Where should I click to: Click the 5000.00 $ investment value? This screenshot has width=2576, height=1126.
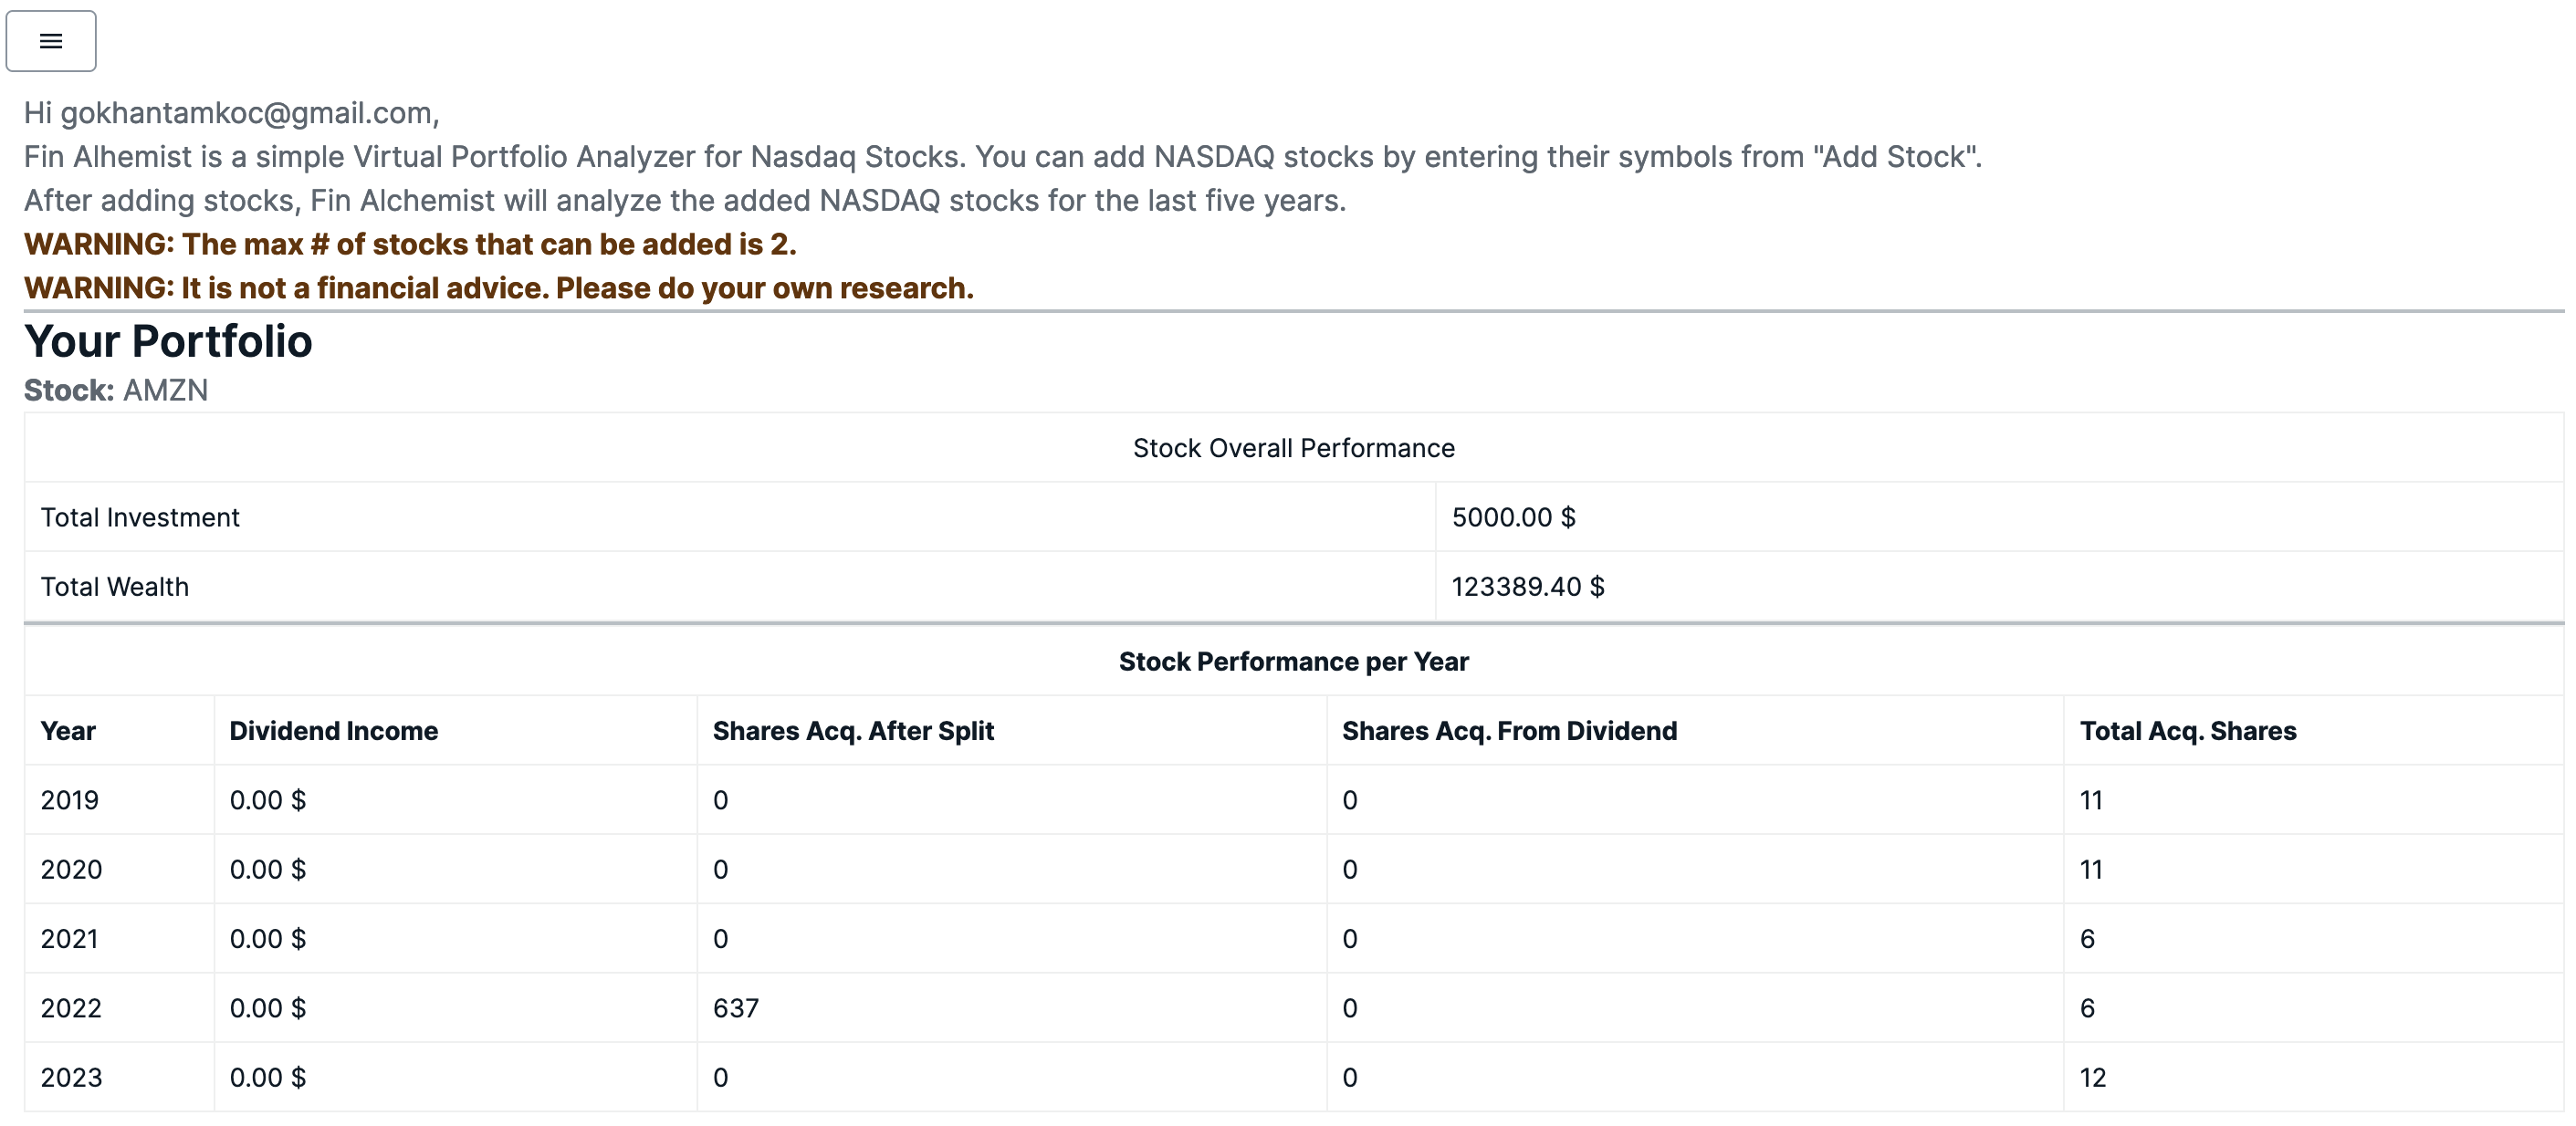pos(1513,517)
